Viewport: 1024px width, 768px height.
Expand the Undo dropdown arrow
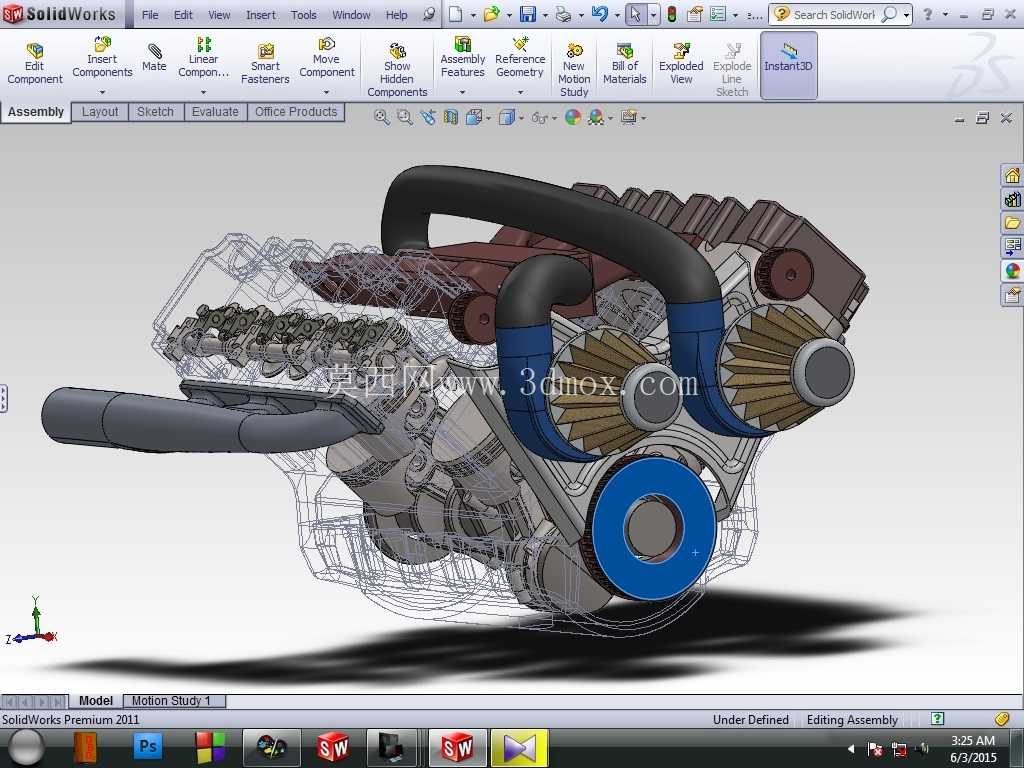click(617, 15)
